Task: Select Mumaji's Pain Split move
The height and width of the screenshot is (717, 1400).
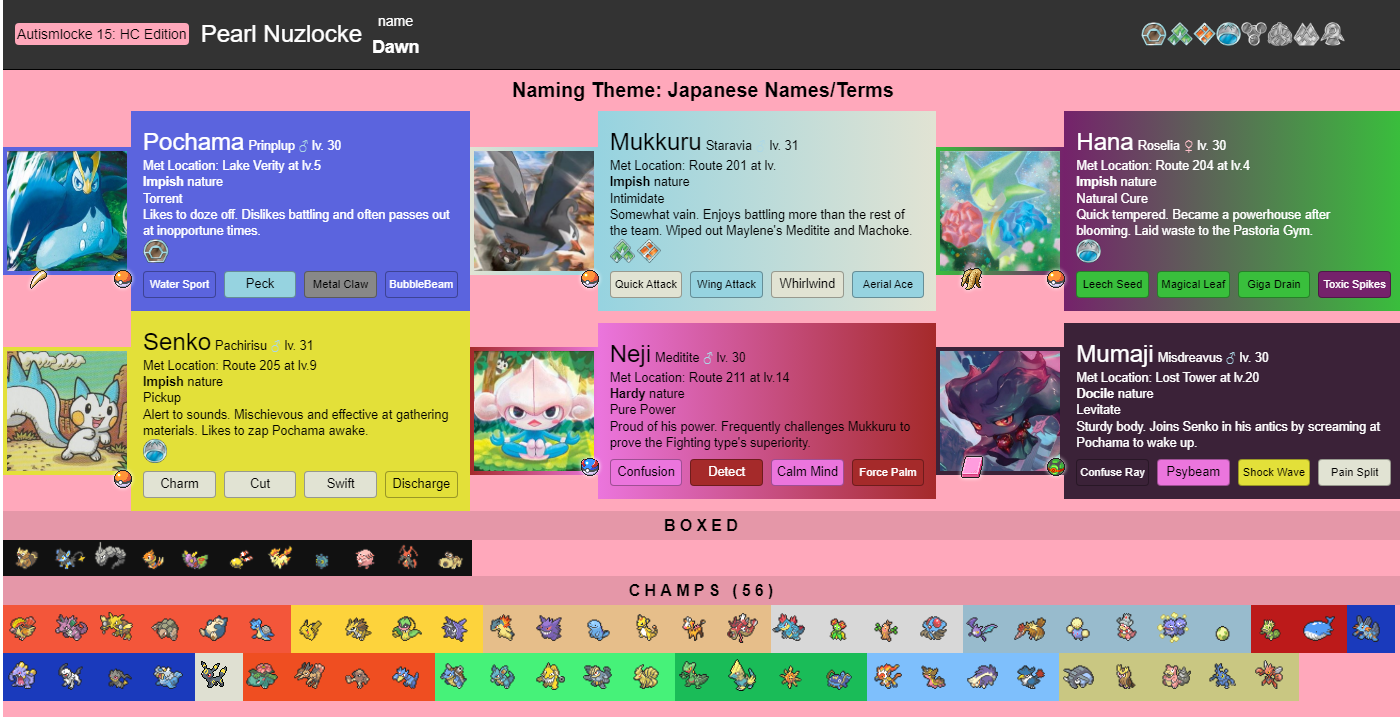Action: pyautogui.click(x=1355, y=472)
